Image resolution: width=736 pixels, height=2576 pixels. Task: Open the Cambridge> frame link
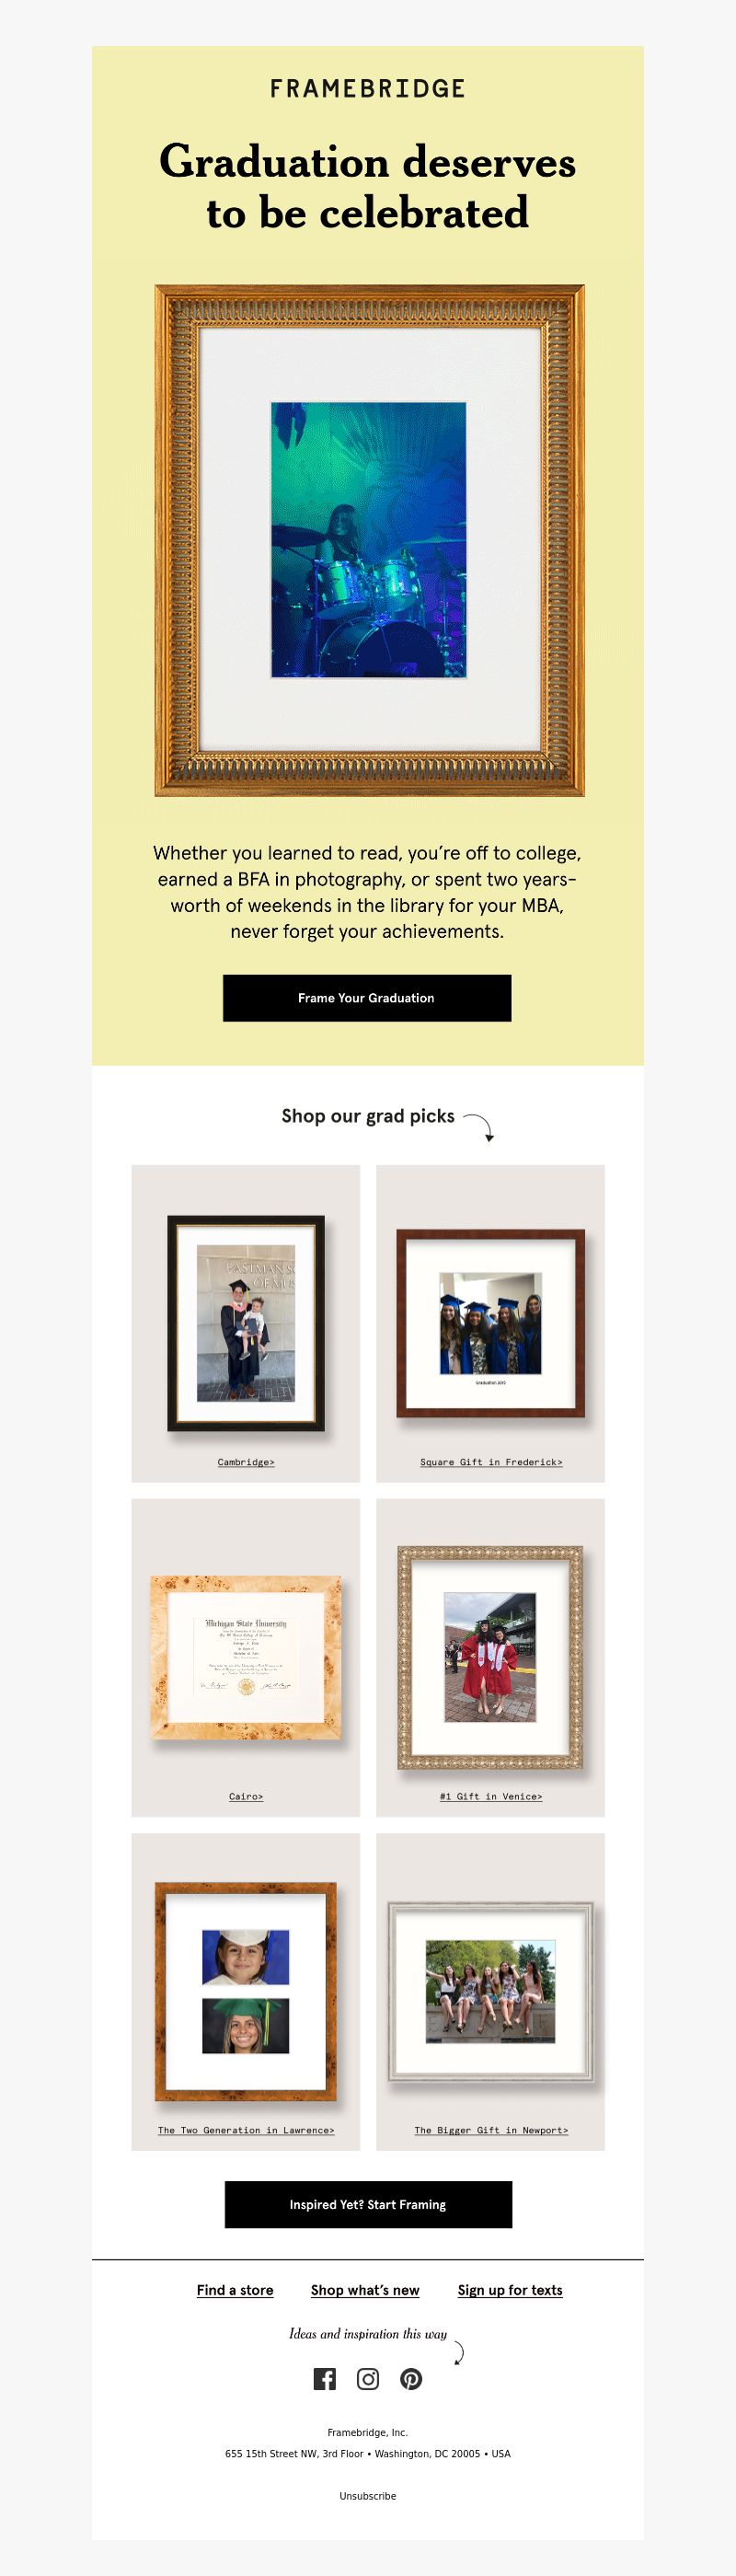(x=246, y=1462)
